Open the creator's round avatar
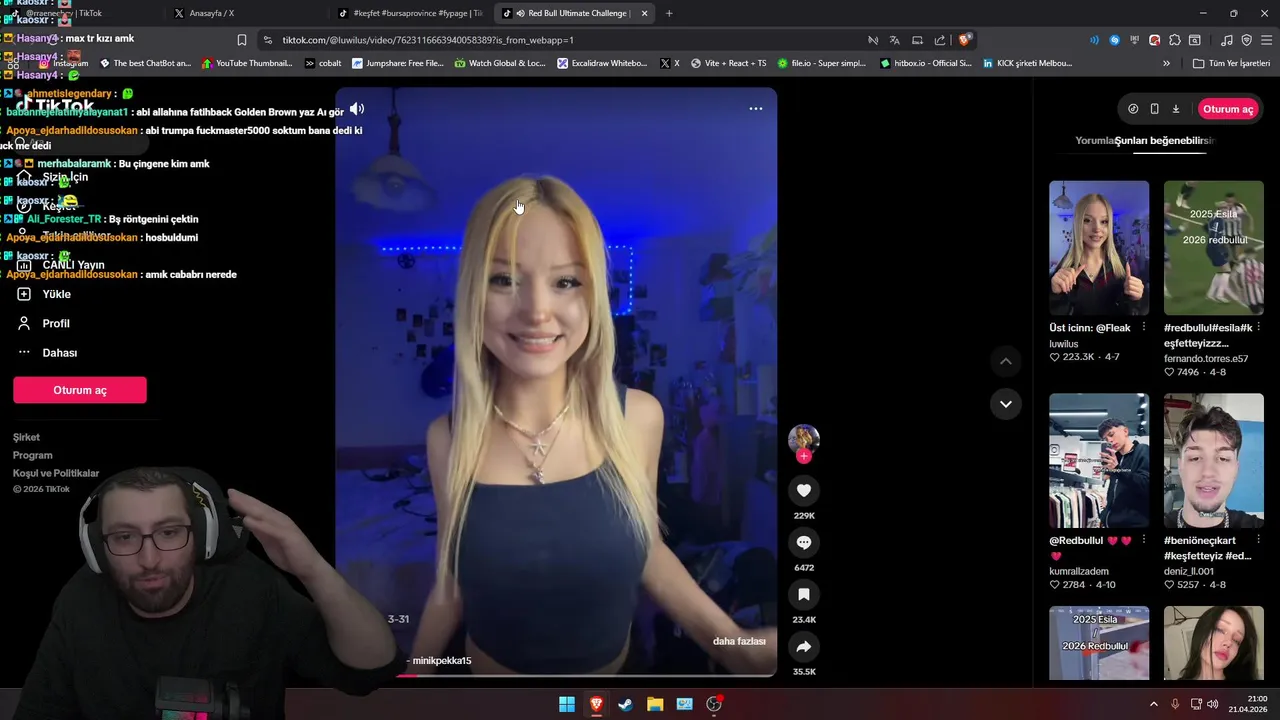 click(804, 439)
